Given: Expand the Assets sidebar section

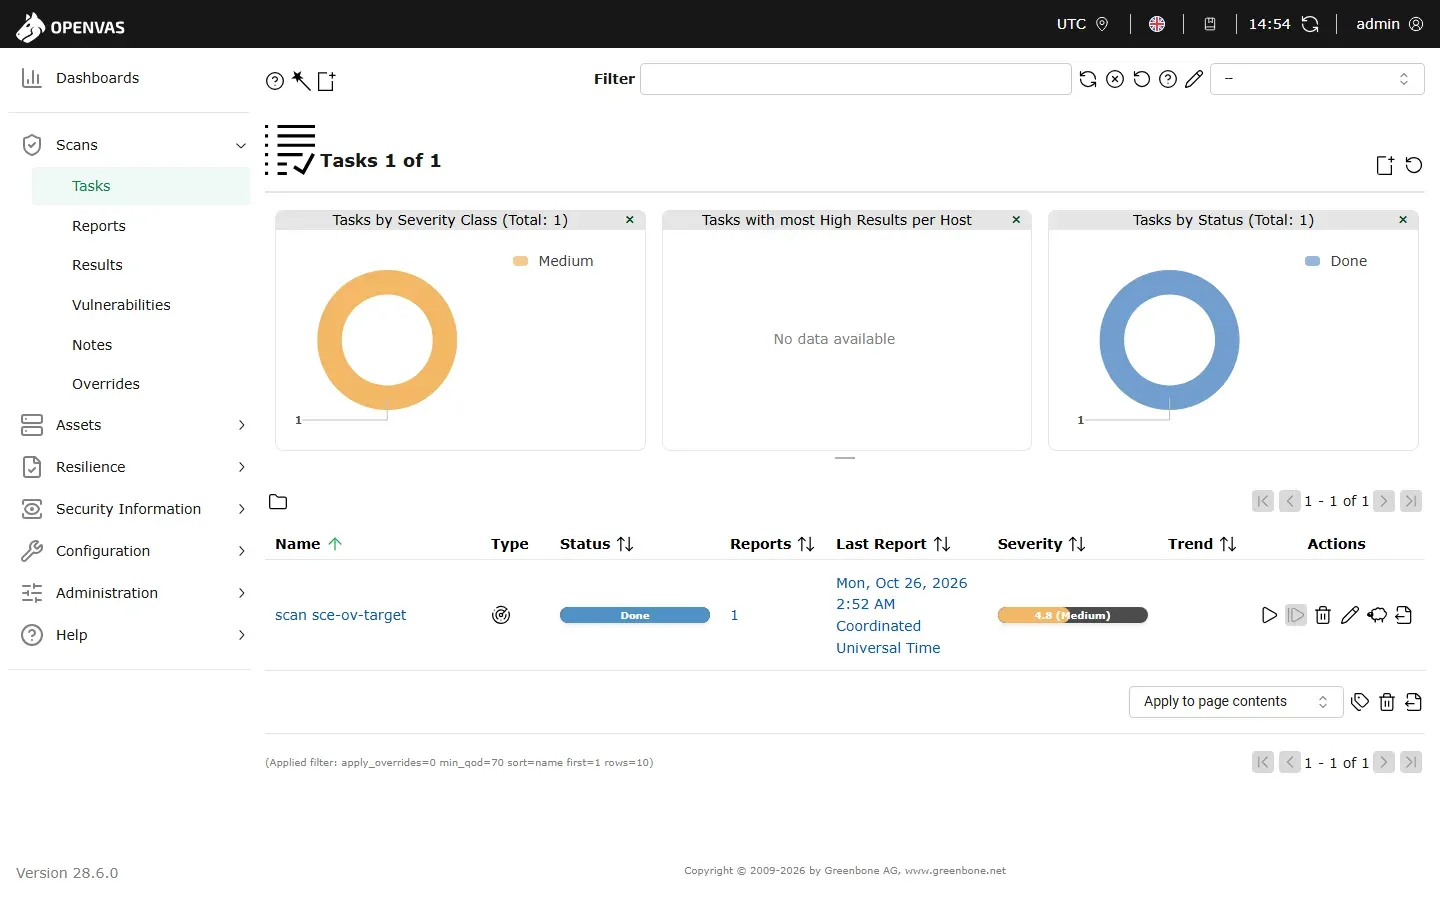Looking at the screenshot, I should pos(241,425).
